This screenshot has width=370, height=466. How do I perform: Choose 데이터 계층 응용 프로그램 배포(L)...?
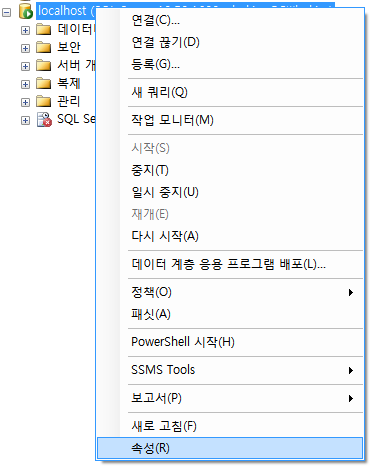[230, 265]
